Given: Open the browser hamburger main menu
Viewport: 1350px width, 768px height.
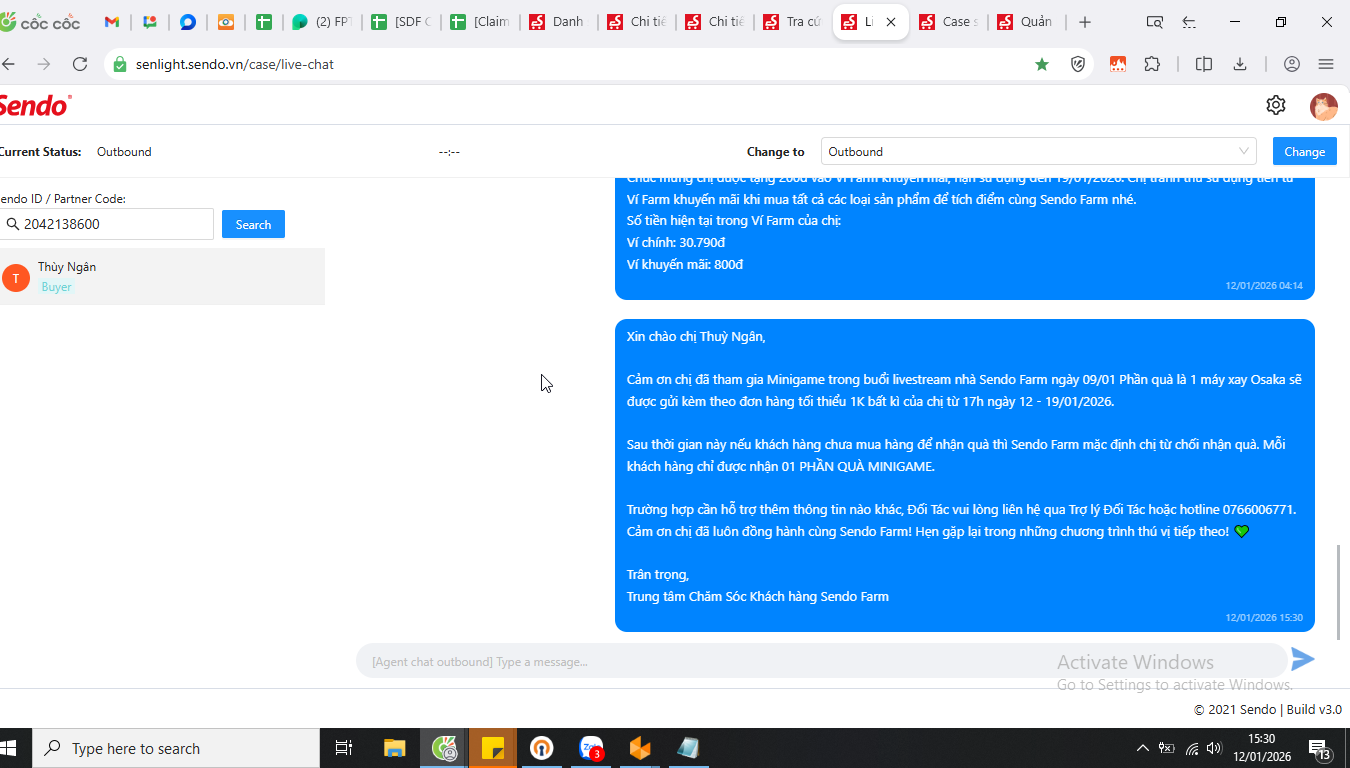Looking at the screenshot, I should click(1326, 64).
